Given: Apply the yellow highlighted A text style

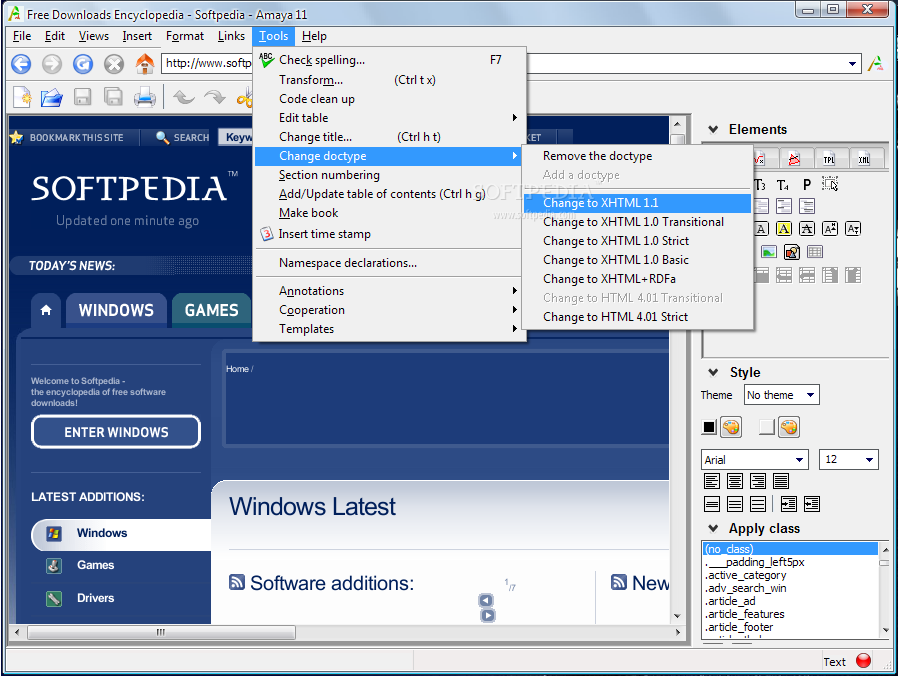Looking at the screenshot, I should tap(783, 229).
